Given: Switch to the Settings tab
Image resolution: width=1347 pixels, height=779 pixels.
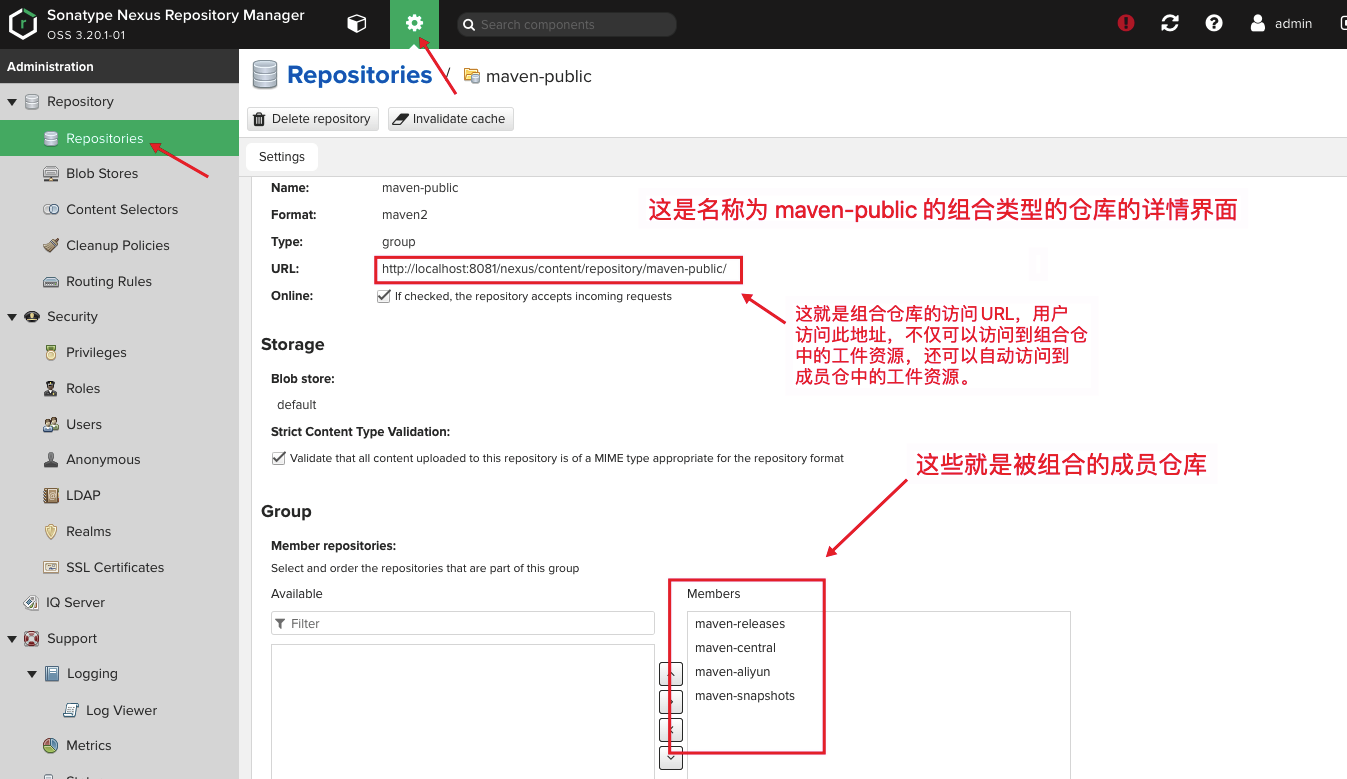Looking at the screenshot, I should pos(282,157).
